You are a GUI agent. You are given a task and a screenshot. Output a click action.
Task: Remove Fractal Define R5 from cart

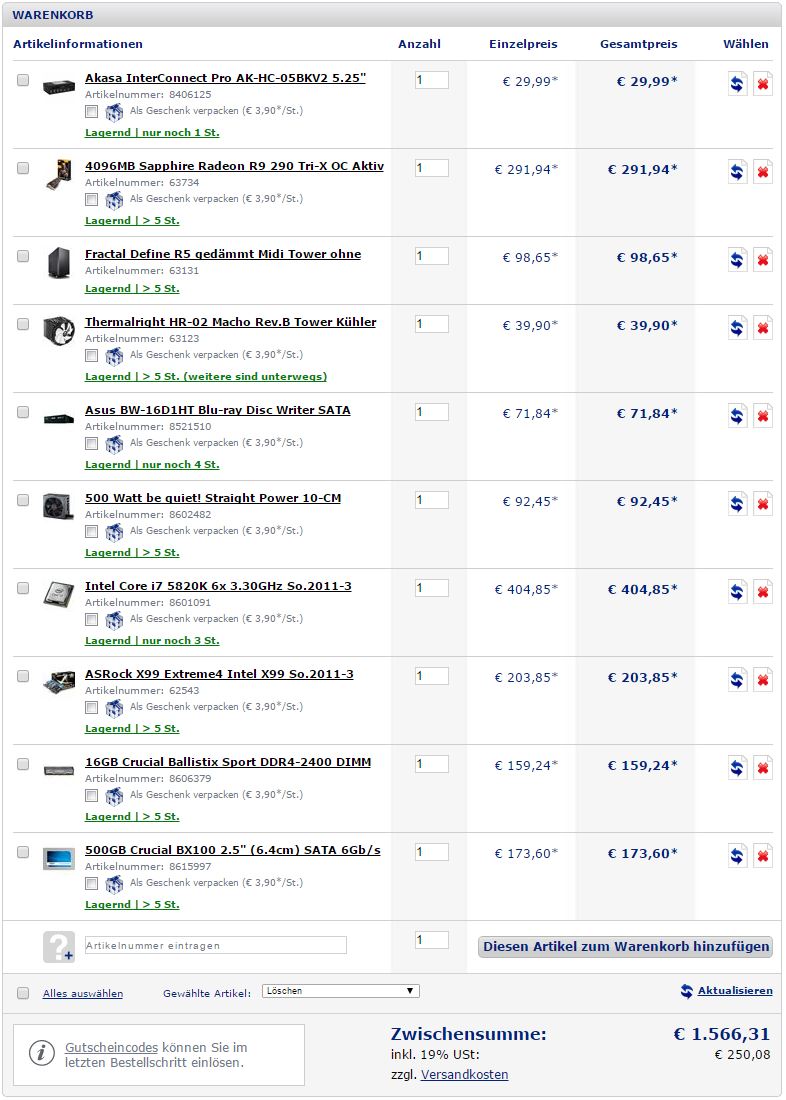(x=763, y=261)
